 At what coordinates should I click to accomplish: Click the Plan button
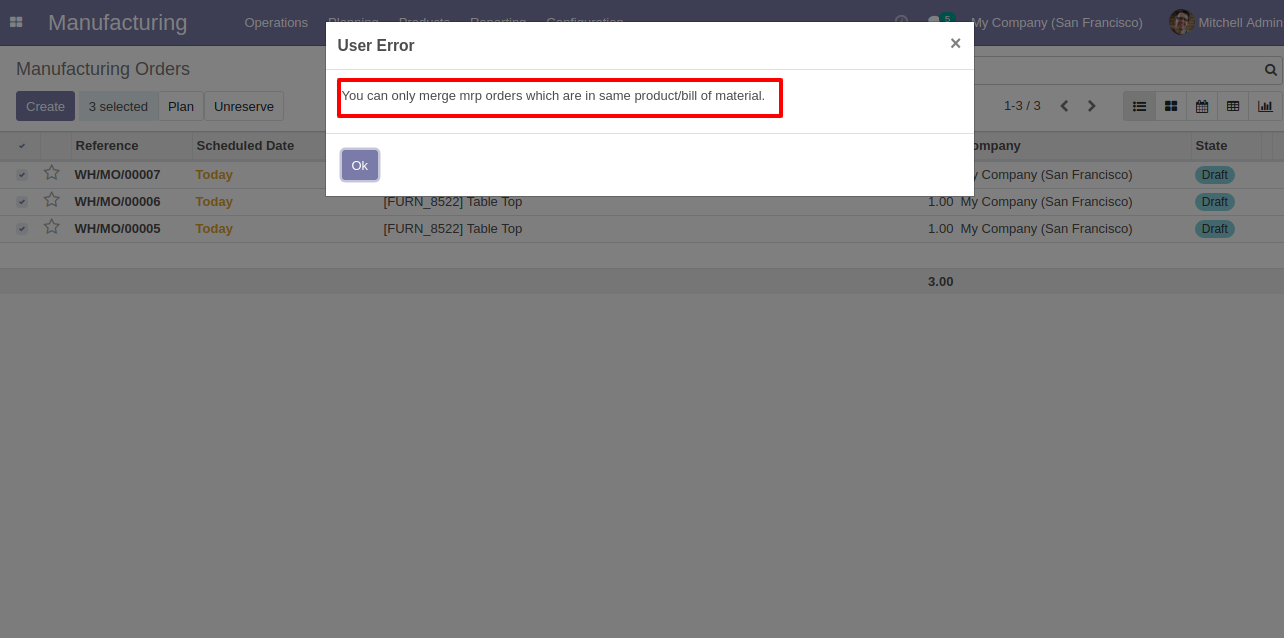click(181, 106)
